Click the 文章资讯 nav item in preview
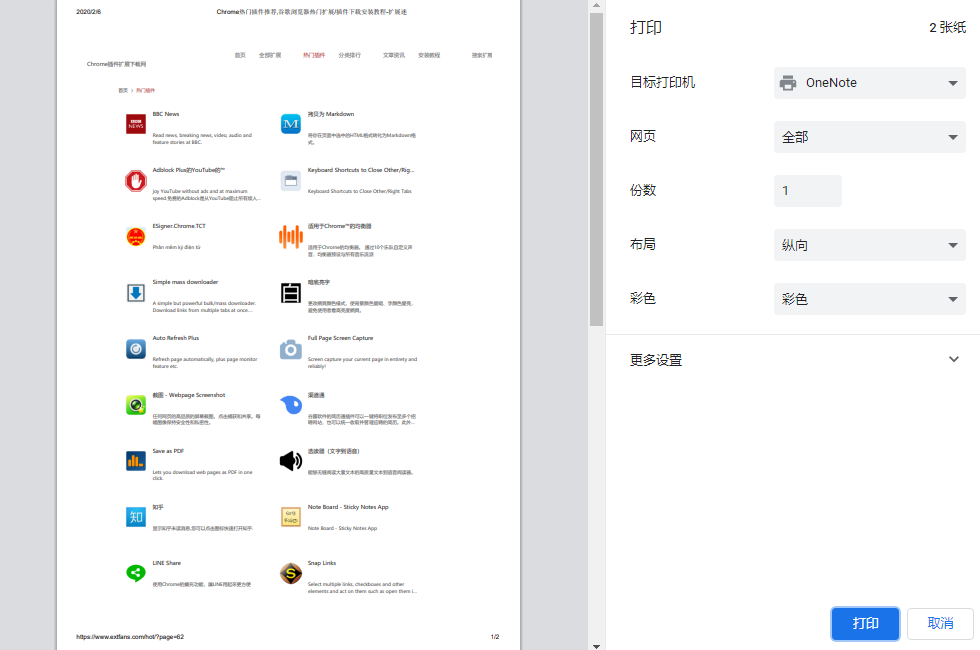Viewport: 980px width, 650px height. pyautogui.click(x=394, y=55)
